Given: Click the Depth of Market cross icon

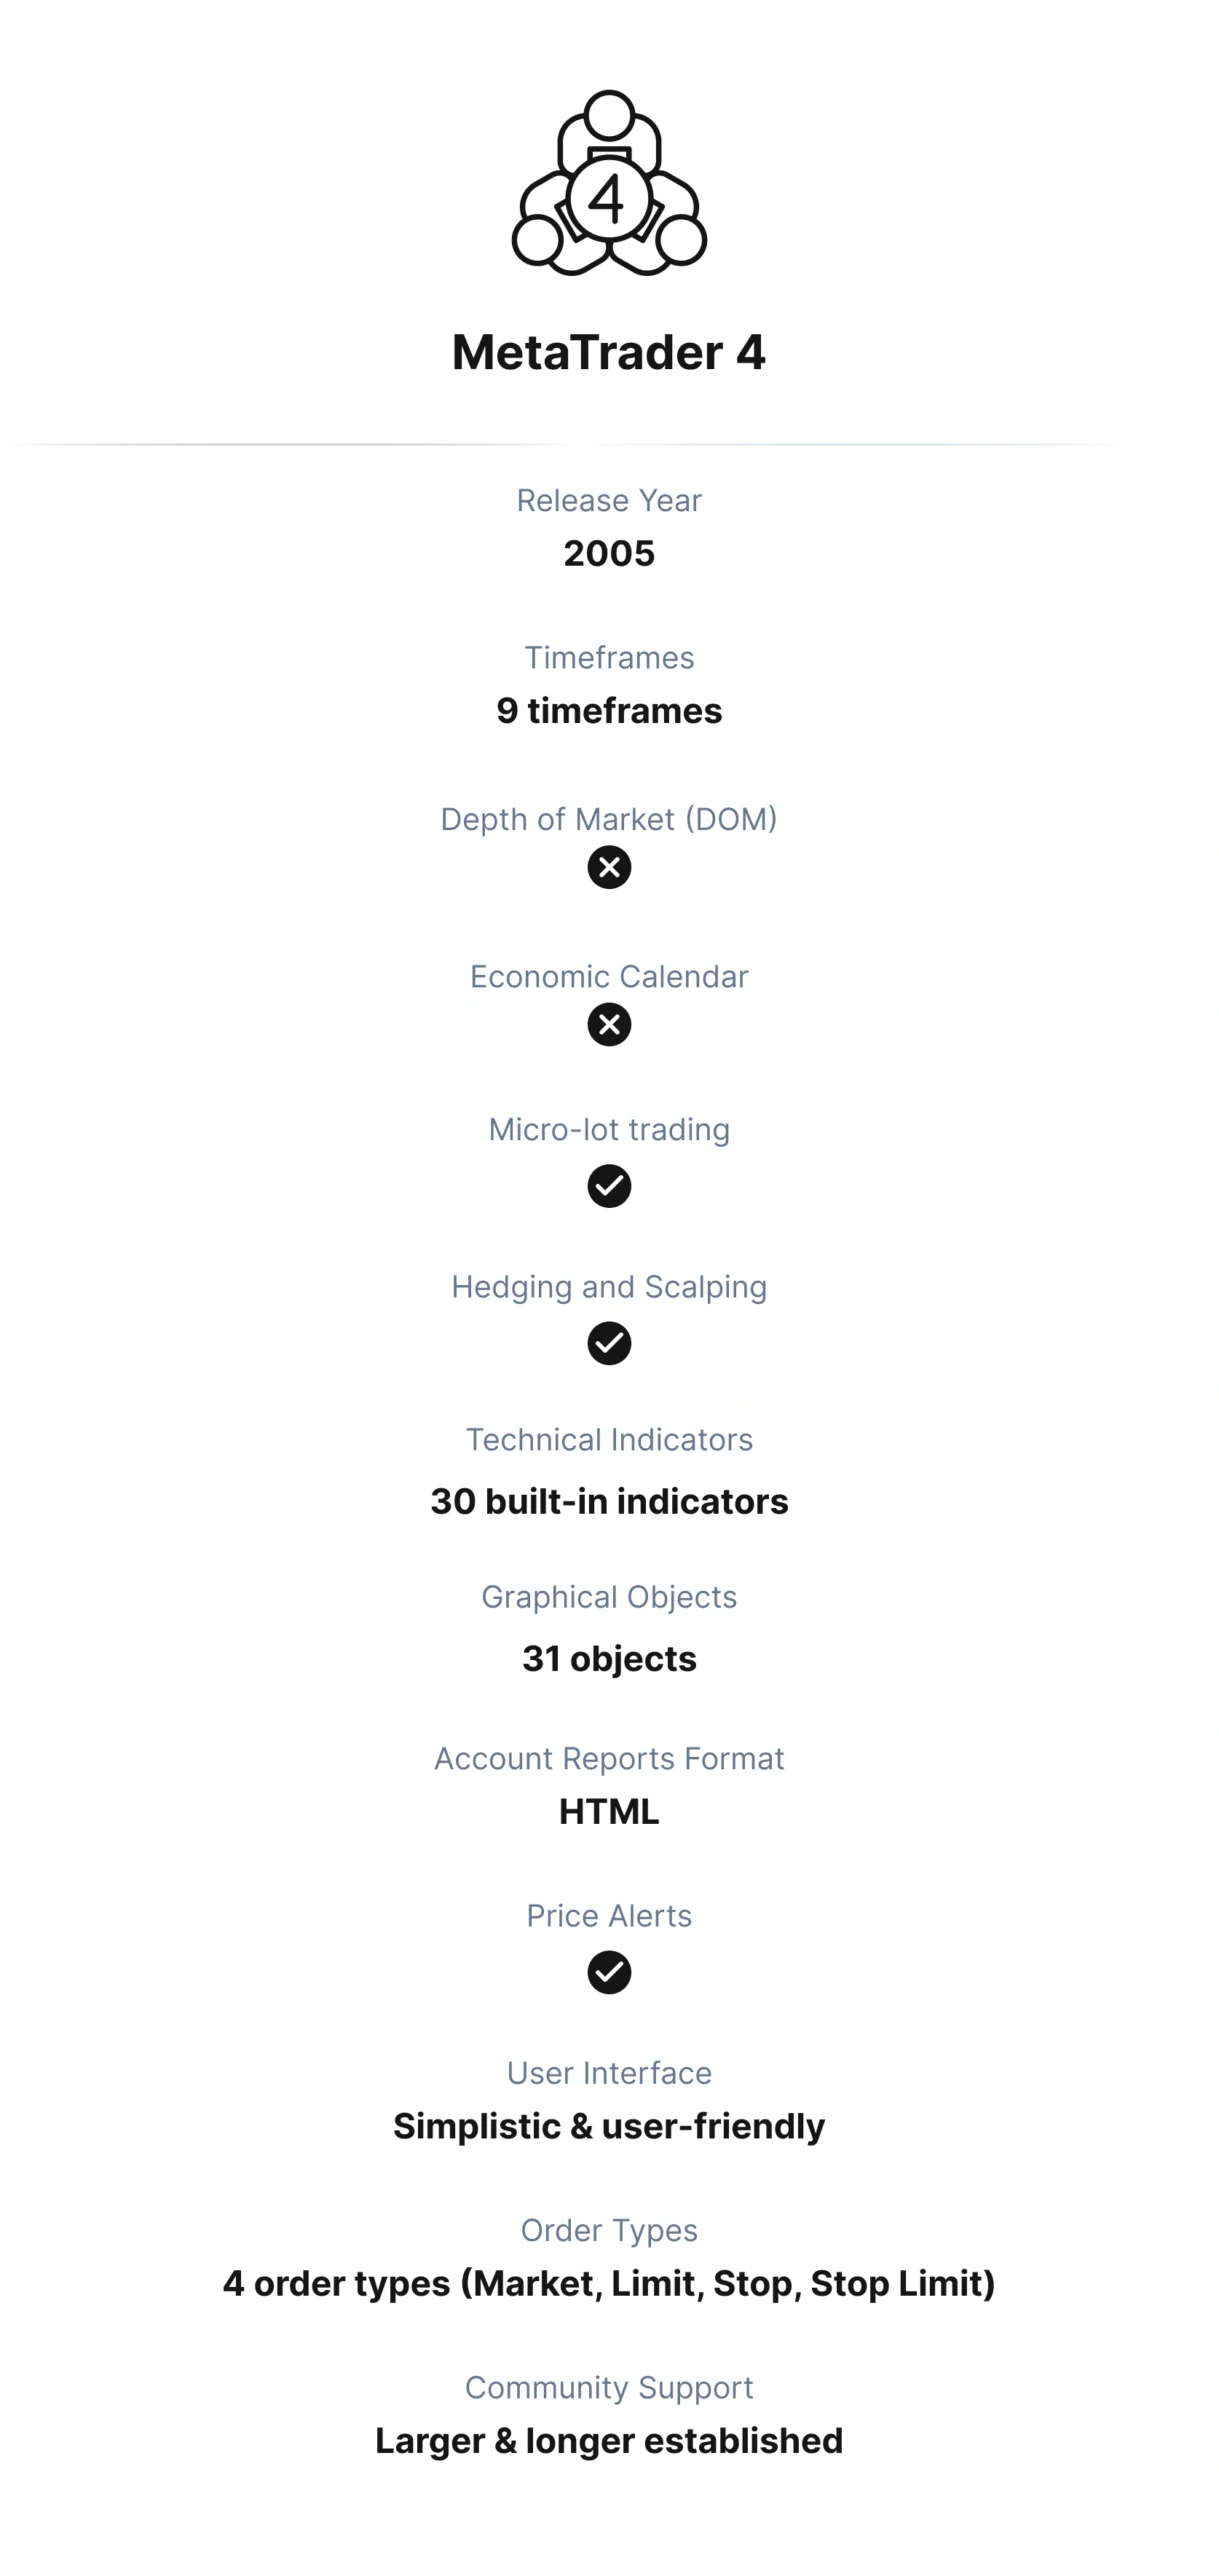Looking at the screenshot, I should point(609,867).
